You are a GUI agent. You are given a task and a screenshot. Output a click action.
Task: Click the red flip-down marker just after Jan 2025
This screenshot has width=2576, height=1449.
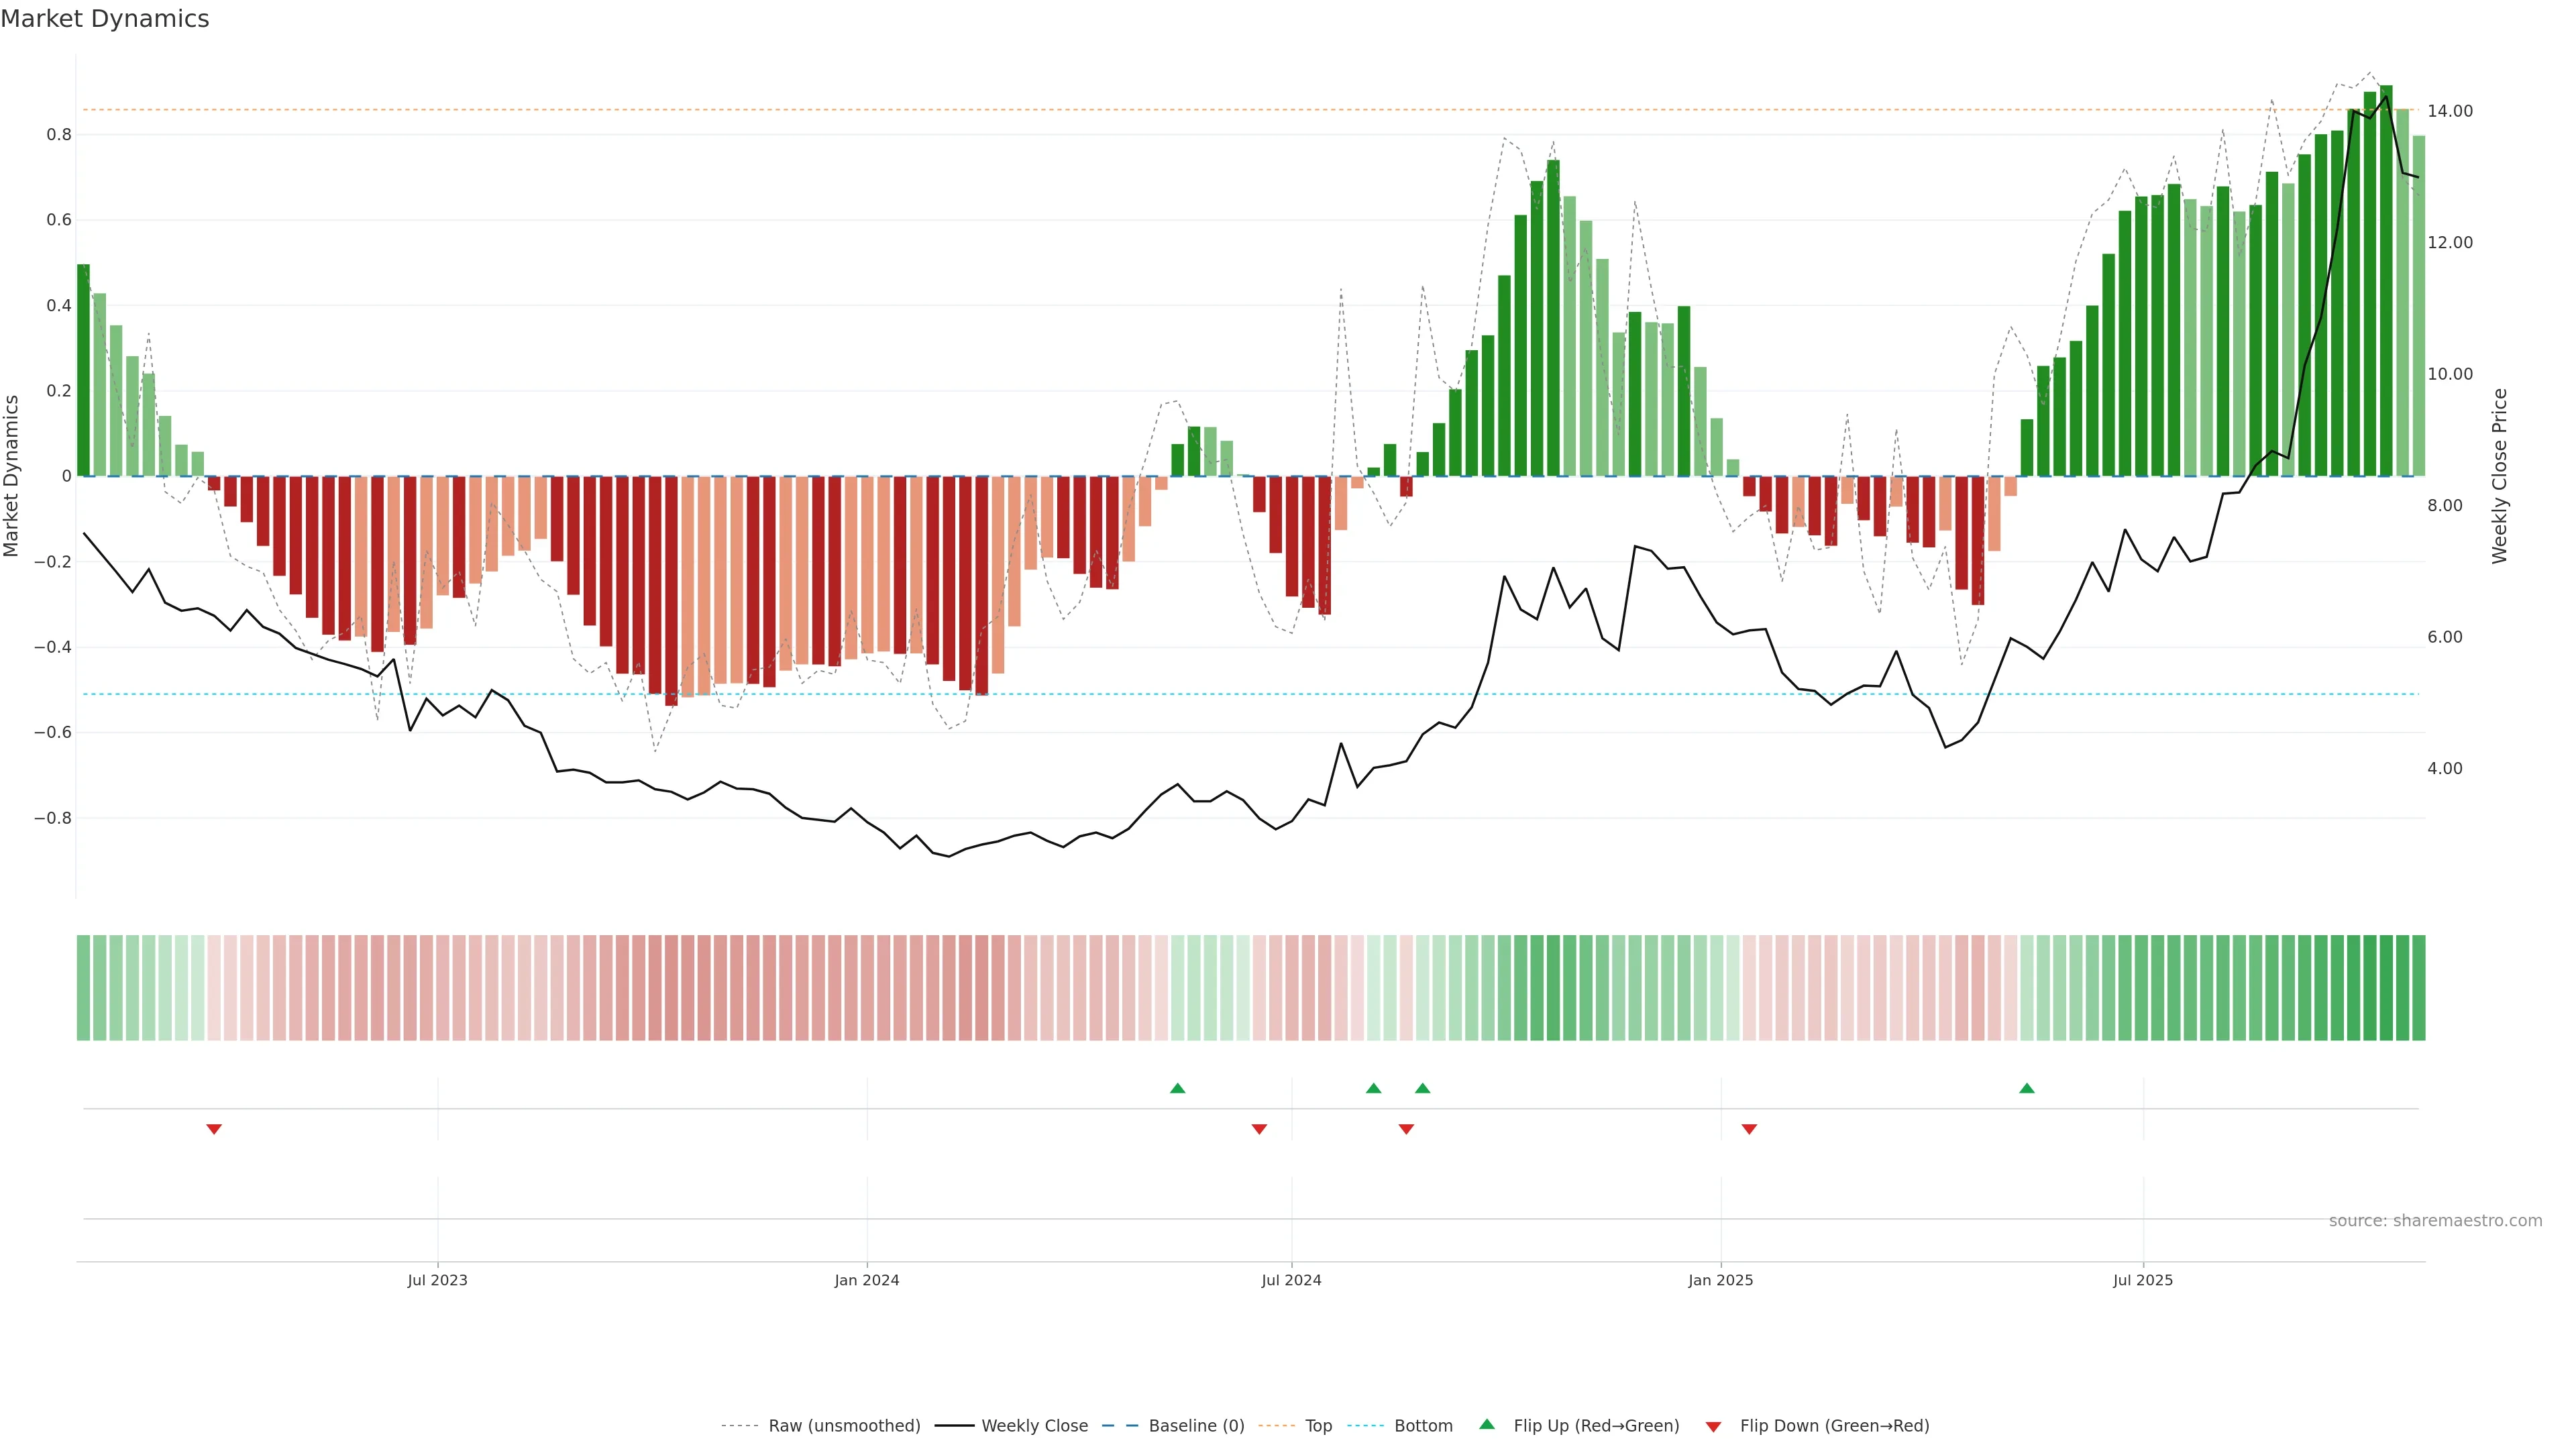[1749, 1129]
